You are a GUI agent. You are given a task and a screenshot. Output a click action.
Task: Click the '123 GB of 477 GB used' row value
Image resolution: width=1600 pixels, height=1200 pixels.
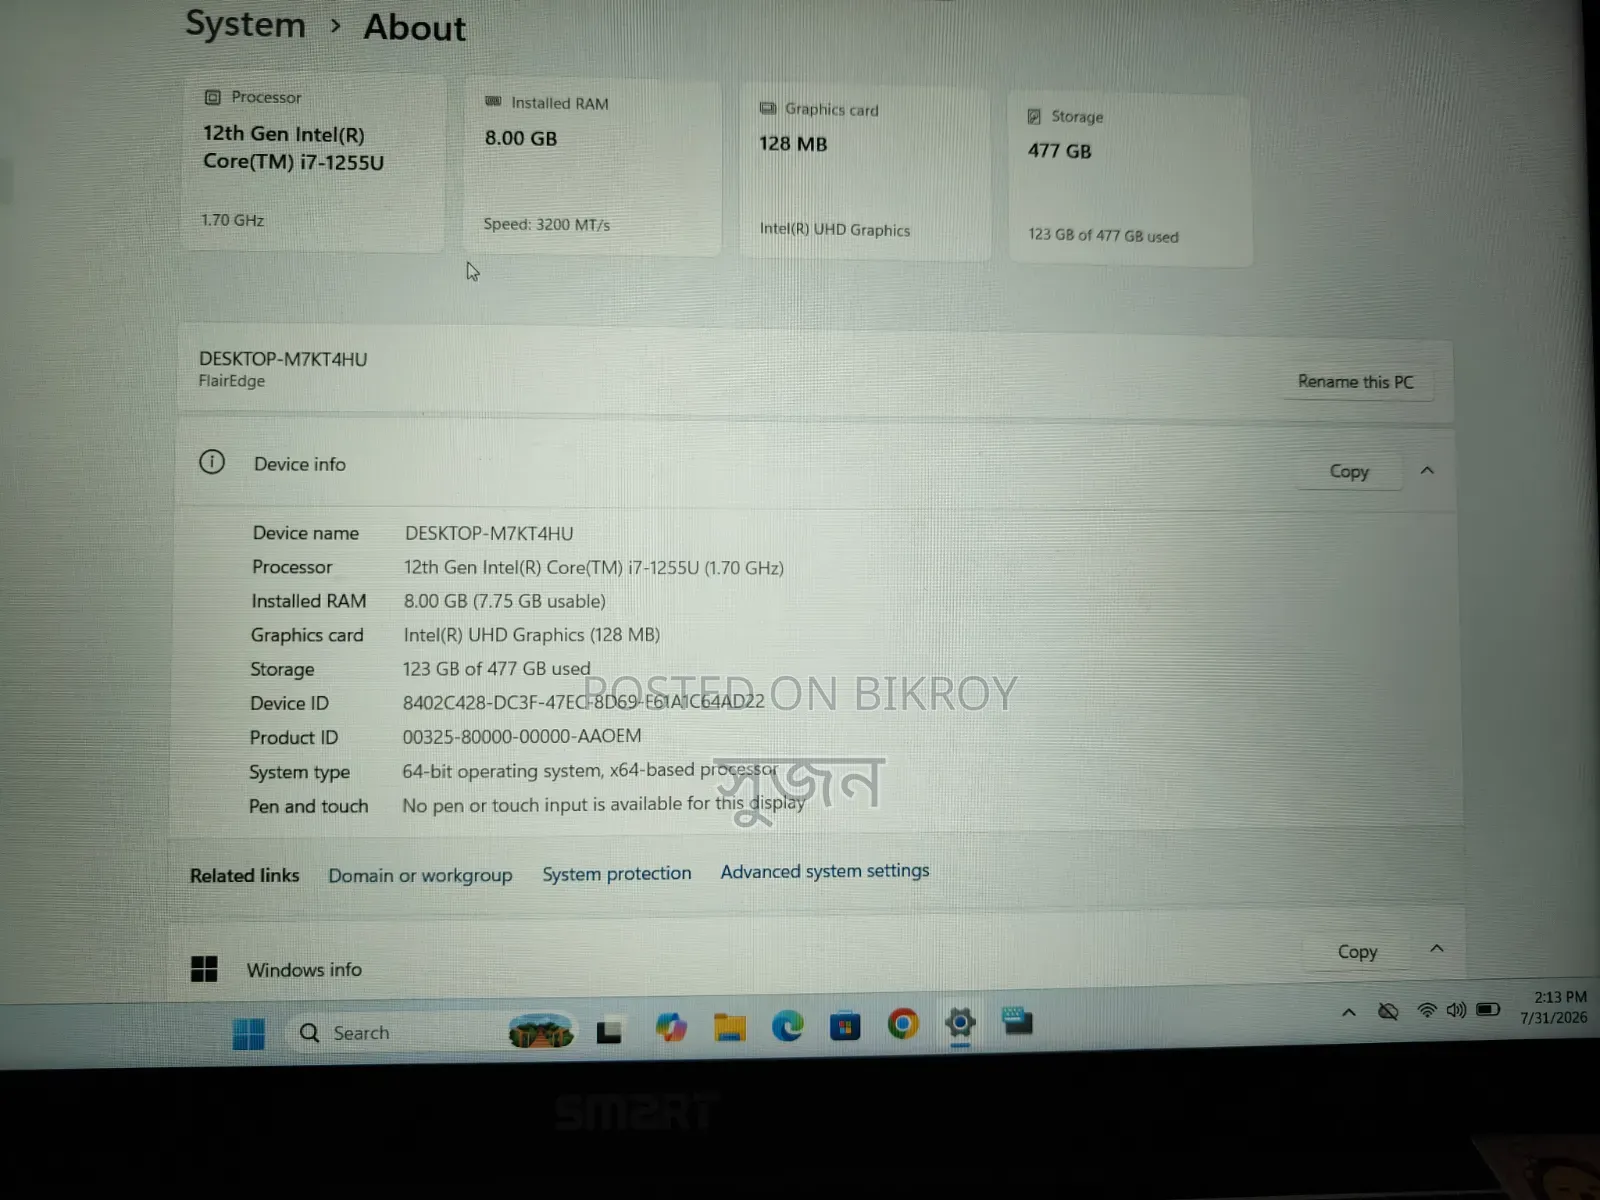click(496, 669)
